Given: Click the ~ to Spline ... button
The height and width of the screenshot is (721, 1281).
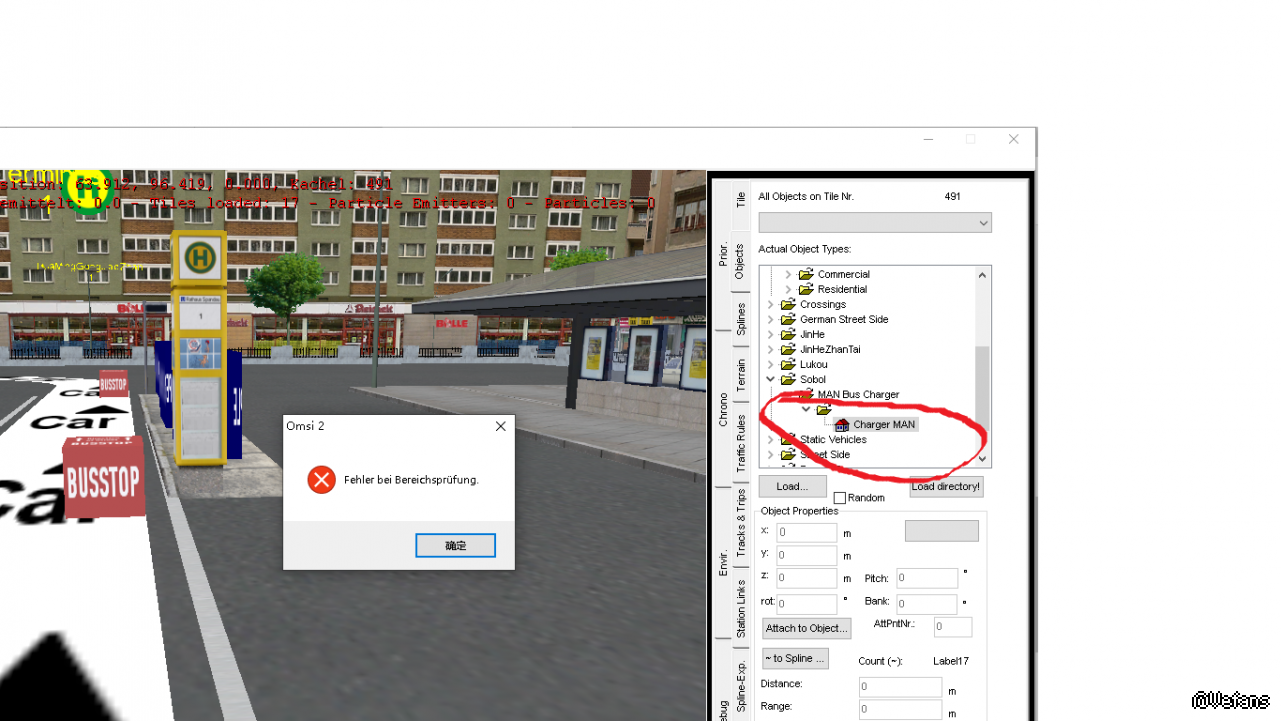Looking at the screenshot, I should coord(795,658).
